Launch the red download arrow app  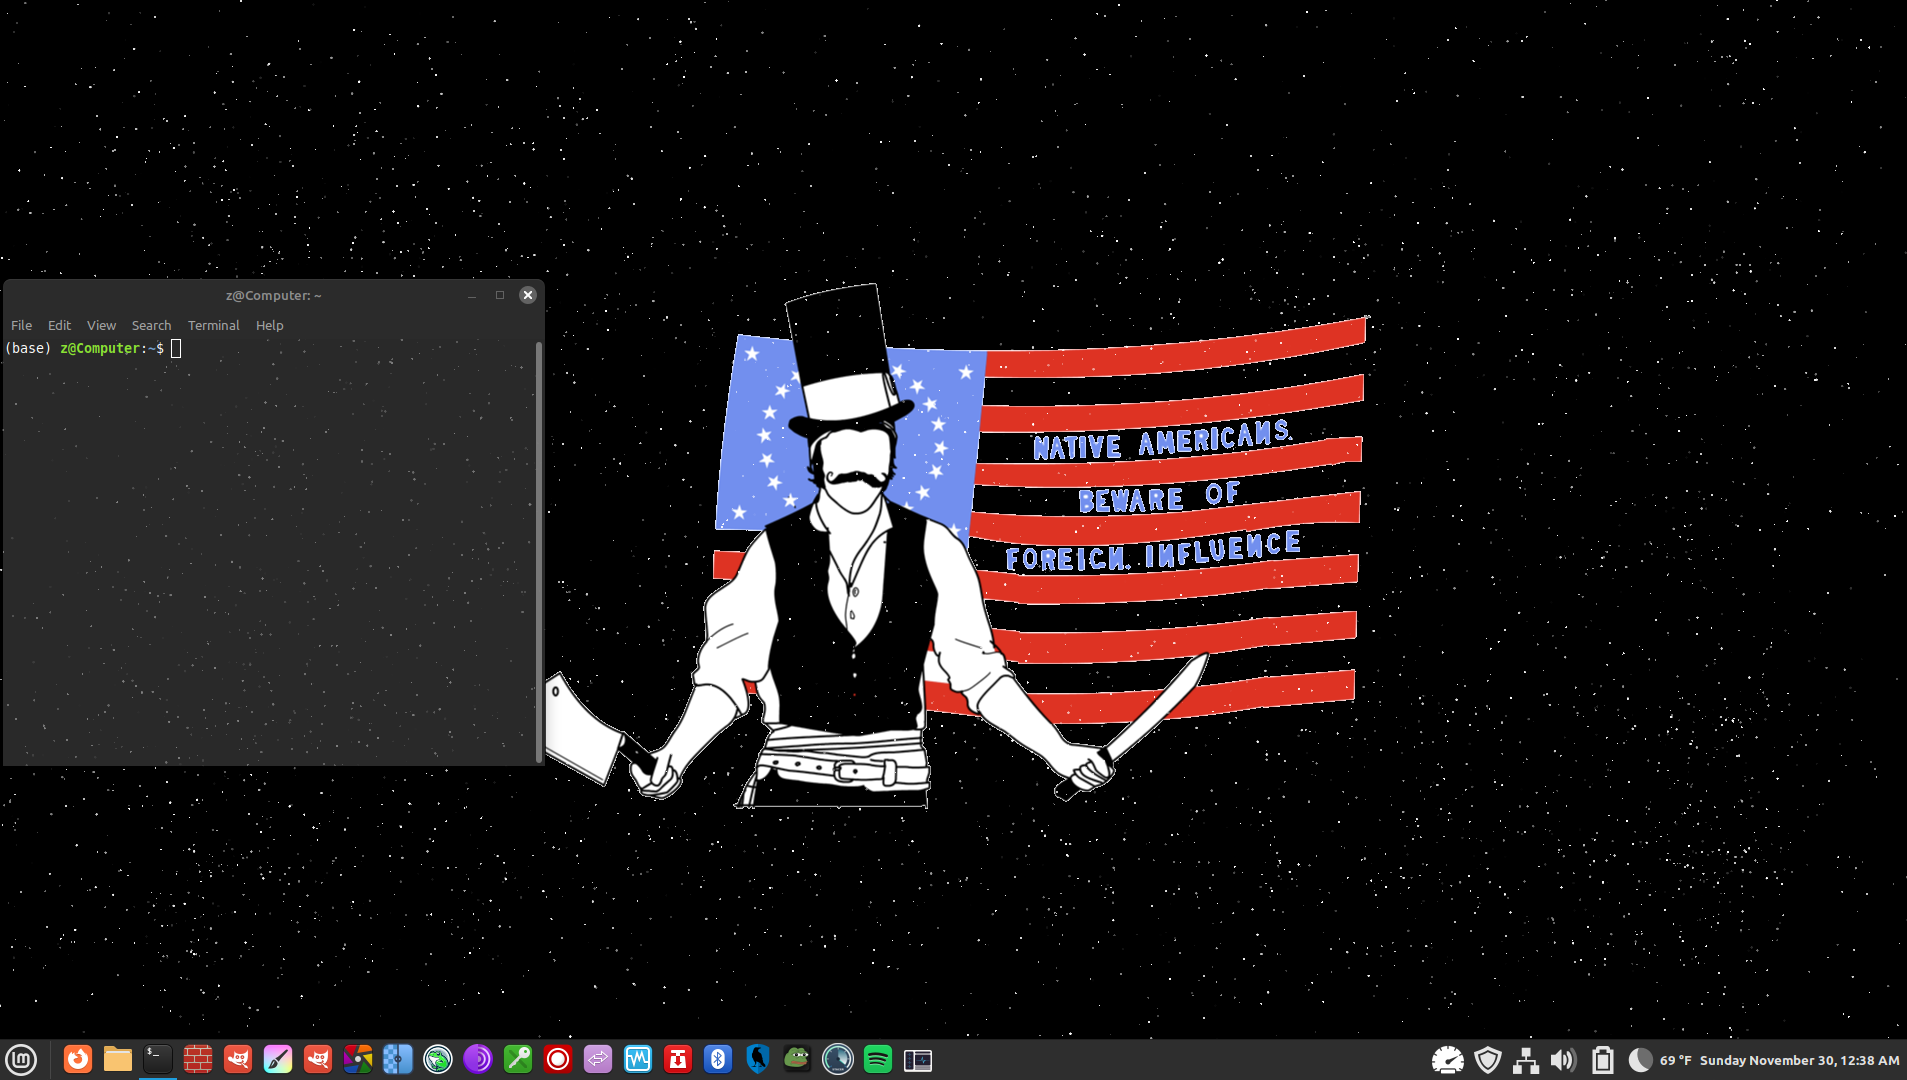point(678,1059)
